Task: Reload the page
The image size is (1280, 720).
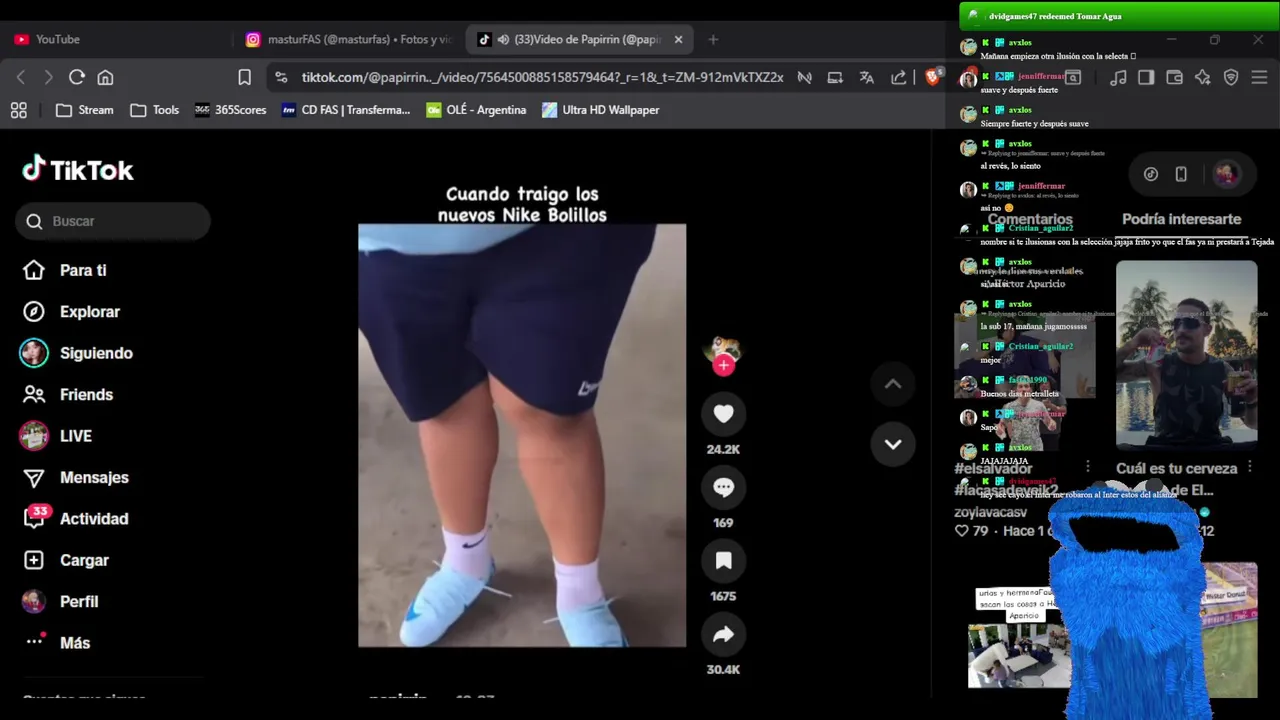Action: [77, 77]
